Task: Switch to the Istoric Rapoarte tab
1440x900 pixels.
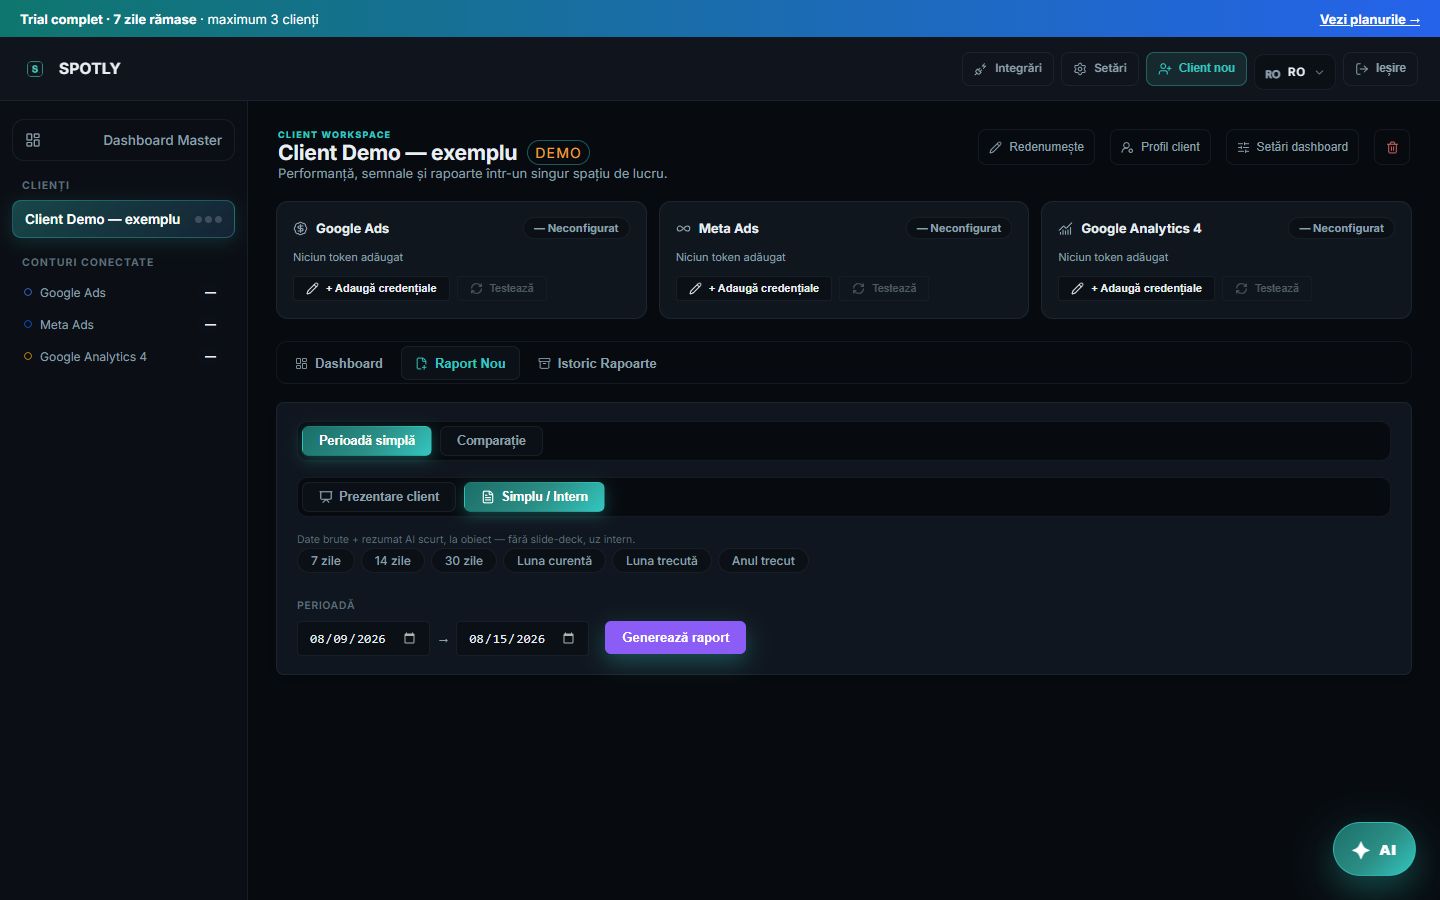Action: point(597,364)
